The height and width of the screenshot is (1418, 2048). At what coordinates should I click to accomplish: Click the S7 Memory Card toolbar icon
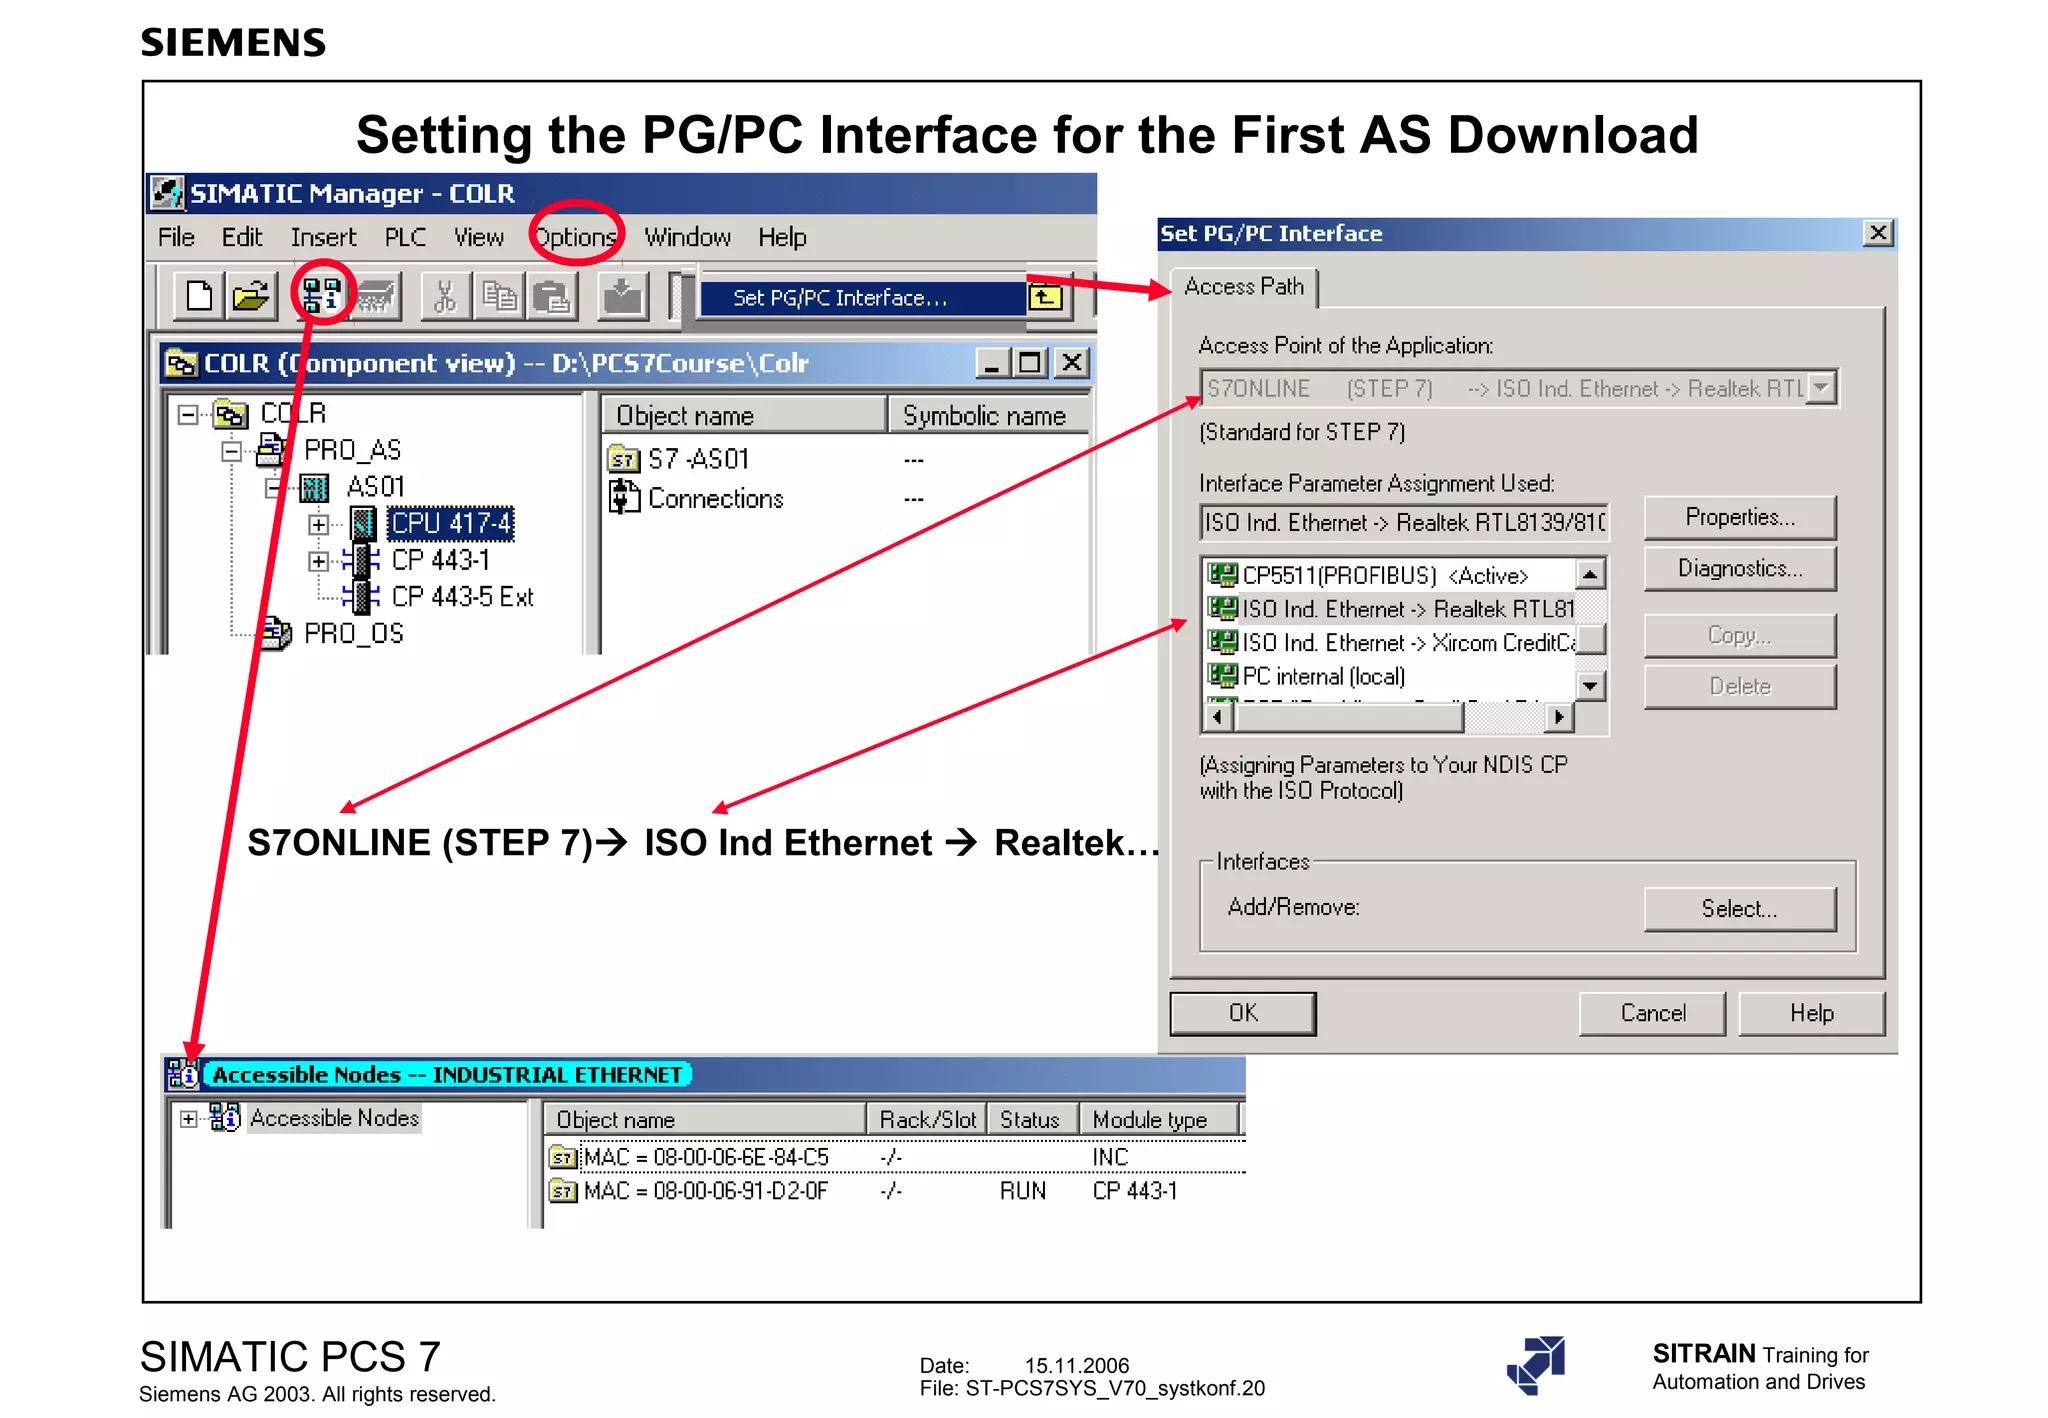(x=376, y=296)
